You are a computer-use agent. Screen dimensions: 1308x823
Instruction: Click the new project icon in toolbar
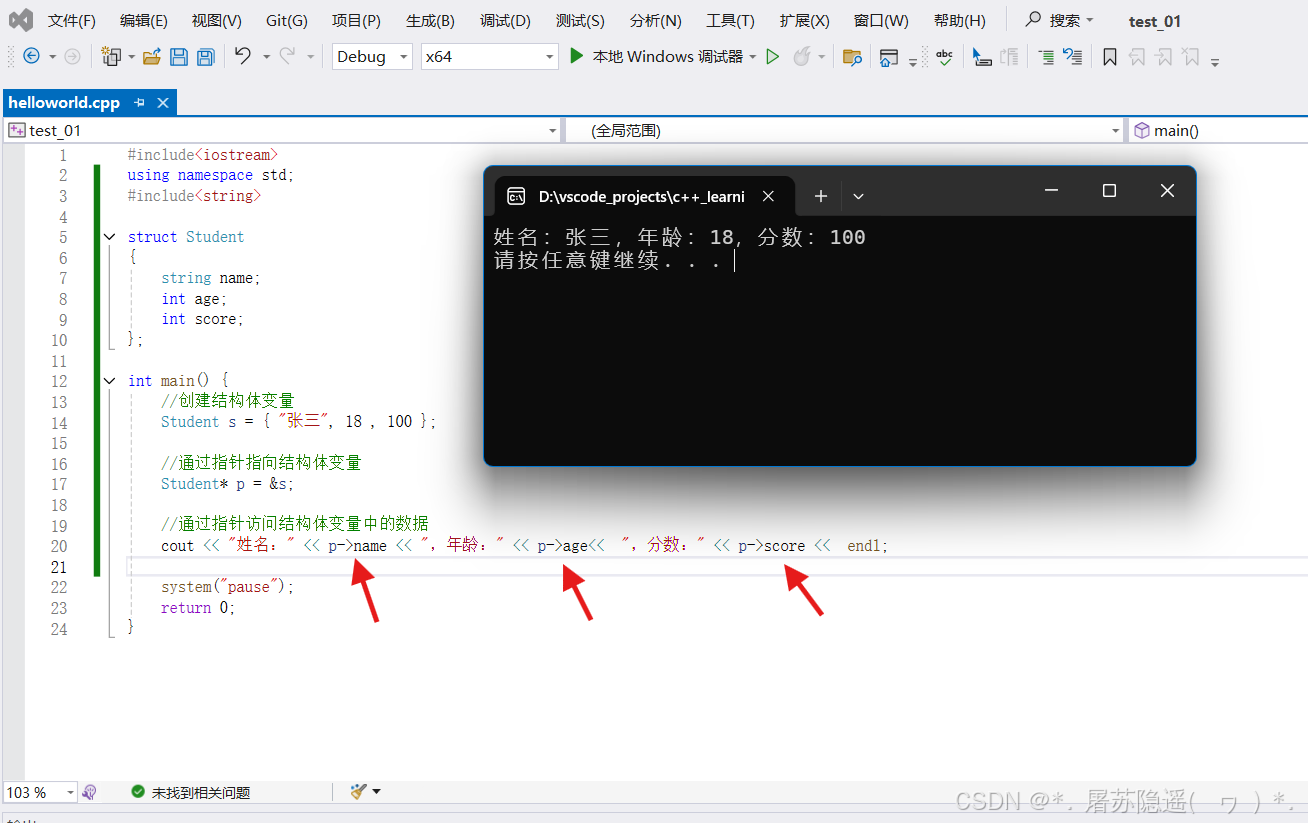pos(111,57)
